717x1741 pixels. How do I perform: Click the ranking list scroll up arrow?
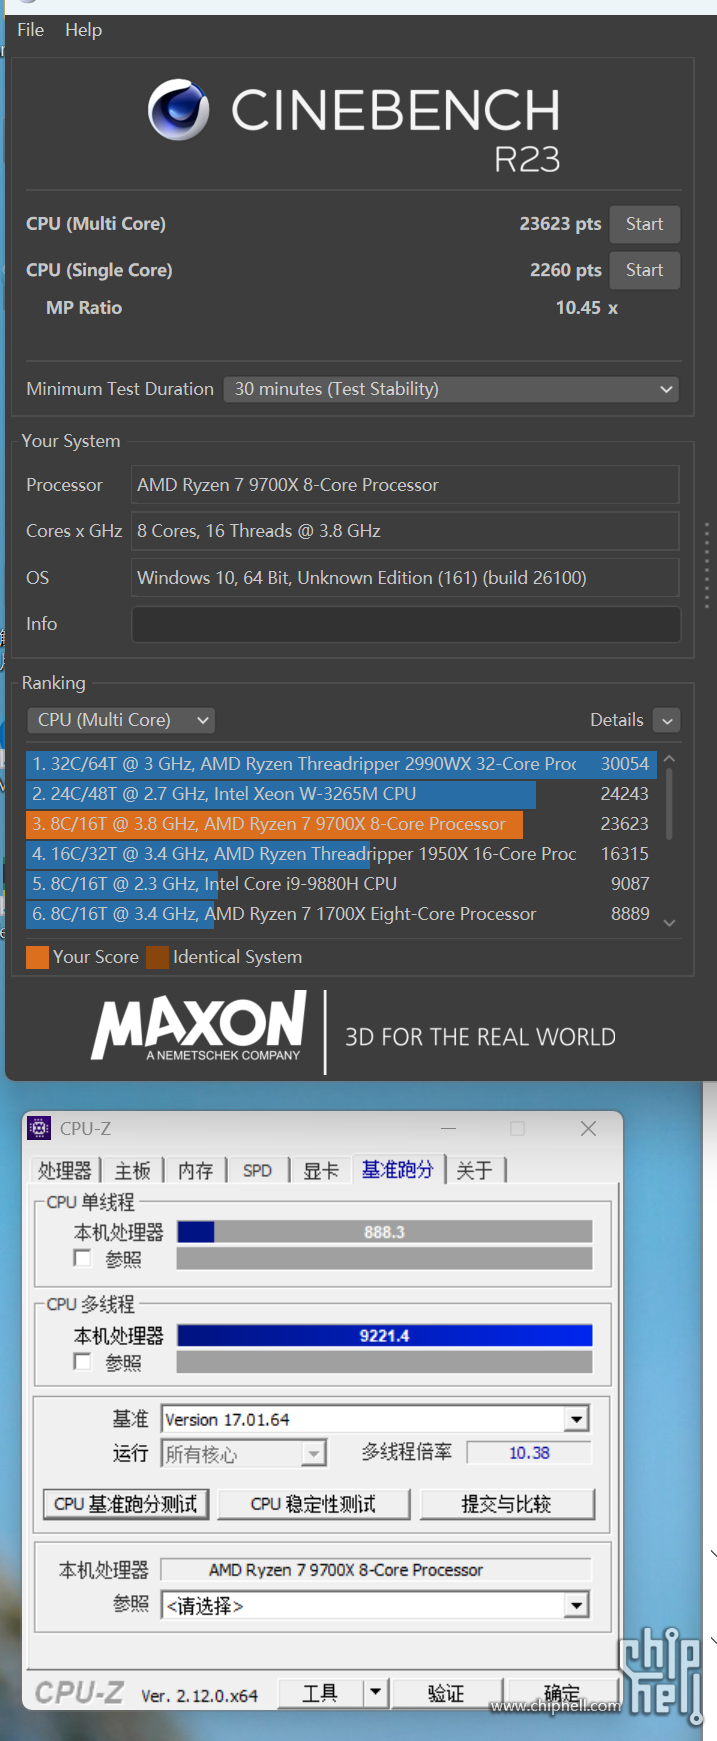pyautogui.click(x=669, y=759)
